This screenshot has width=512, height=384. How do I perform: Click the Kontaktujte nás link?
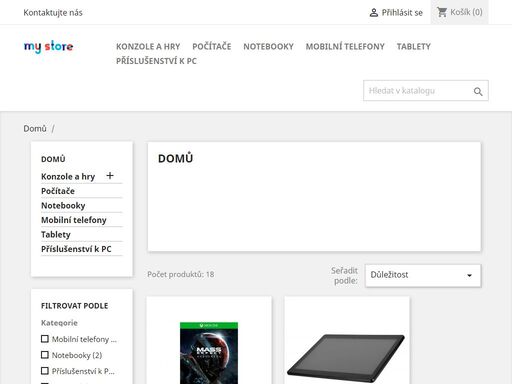pyautogui.click(x=53, y=13)
